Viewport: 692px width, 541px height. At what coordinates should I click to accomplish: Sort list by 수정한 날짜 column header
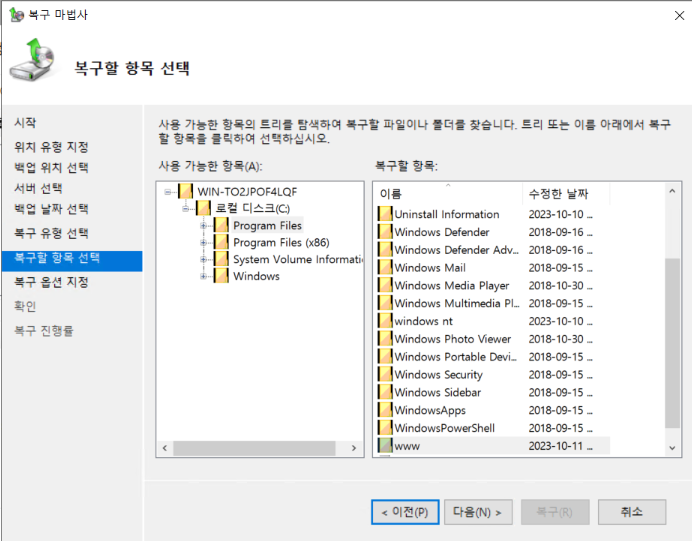pos(558,194)
